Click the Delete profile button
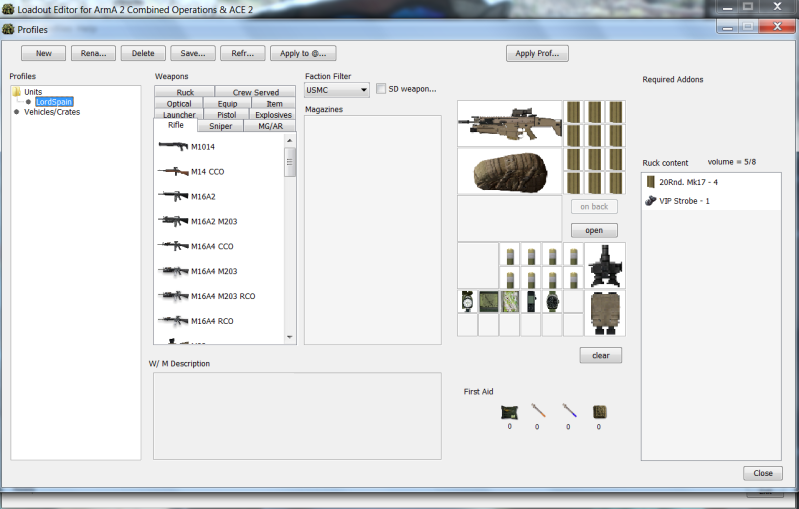Screen dimensions: 799x509 tap(143, 53)
